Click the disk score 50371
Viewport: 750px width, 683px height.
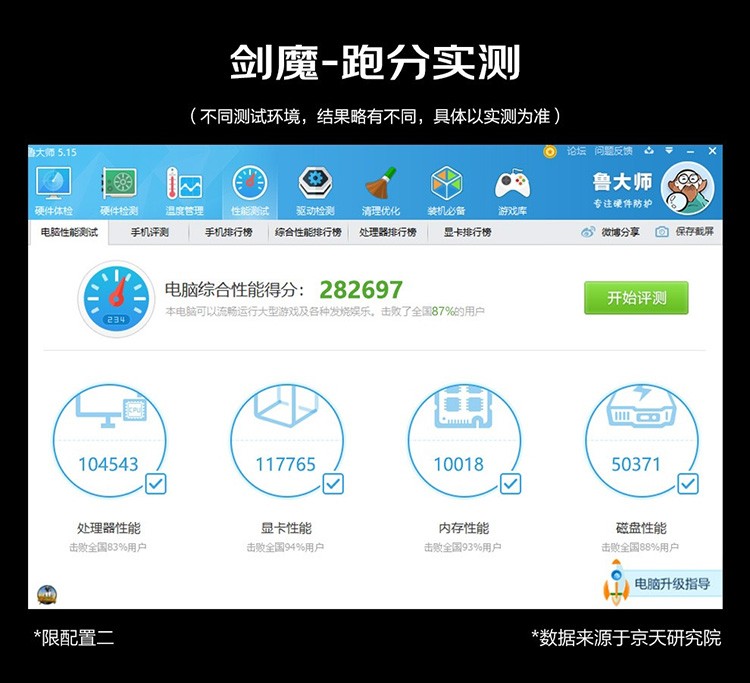(x=636, y=464)
